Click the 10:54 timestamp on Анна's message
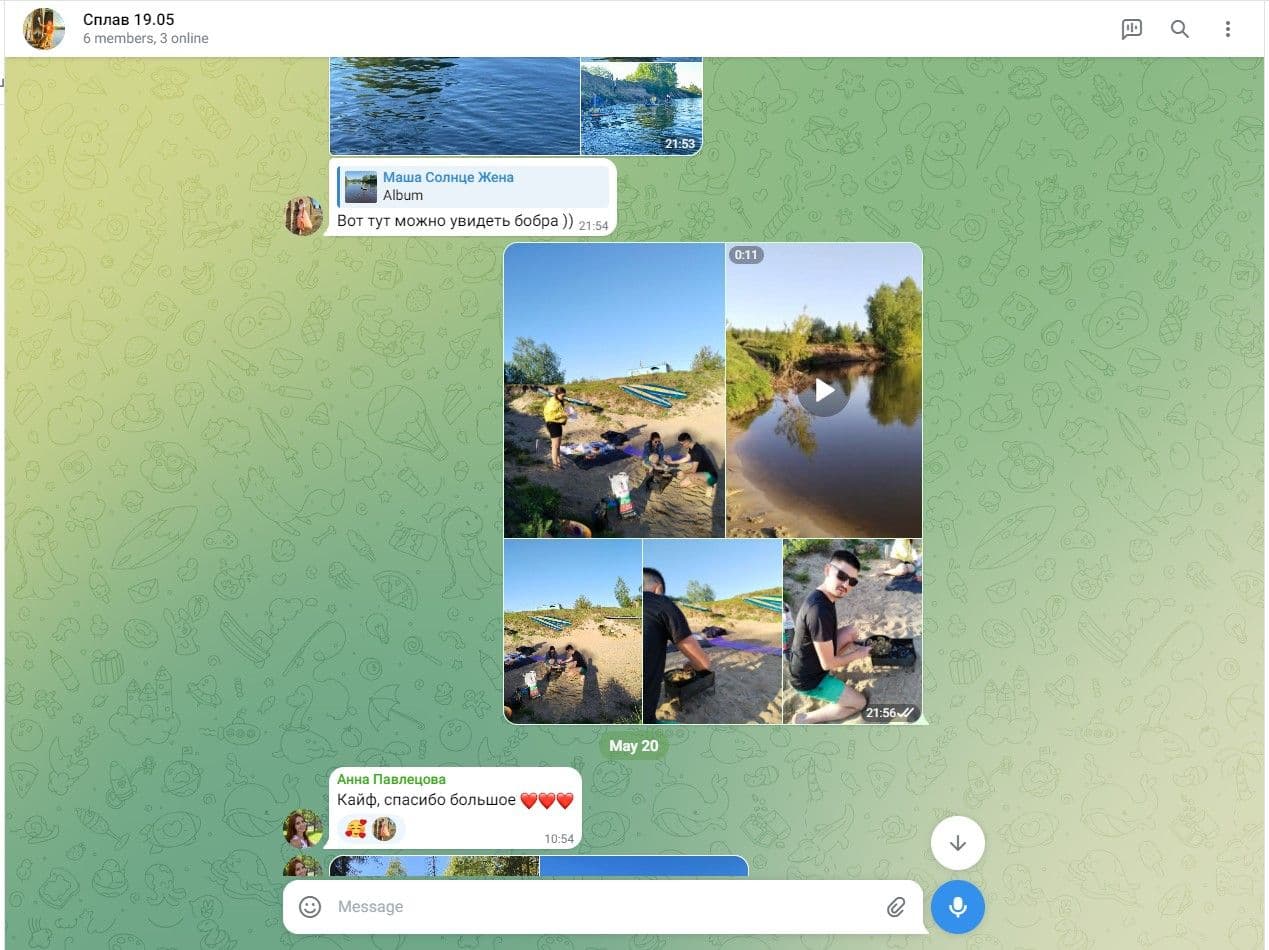Viewport: 1269px width, 950px height. coord(559,839)
